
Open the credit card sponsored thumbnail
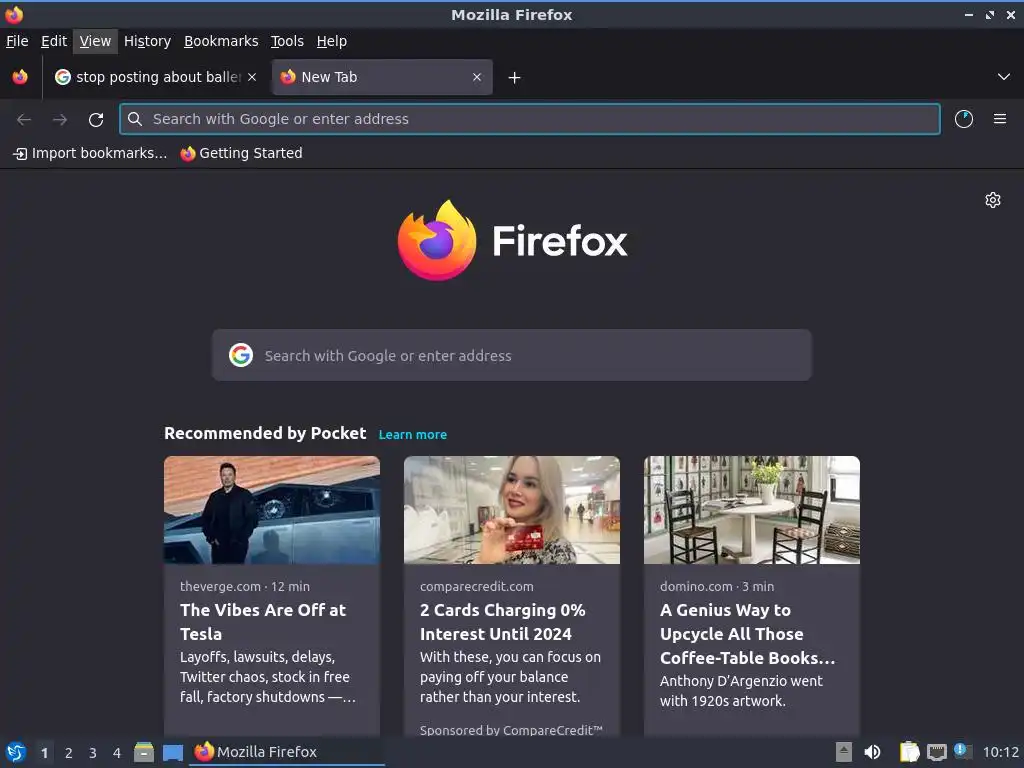[512, 510]
